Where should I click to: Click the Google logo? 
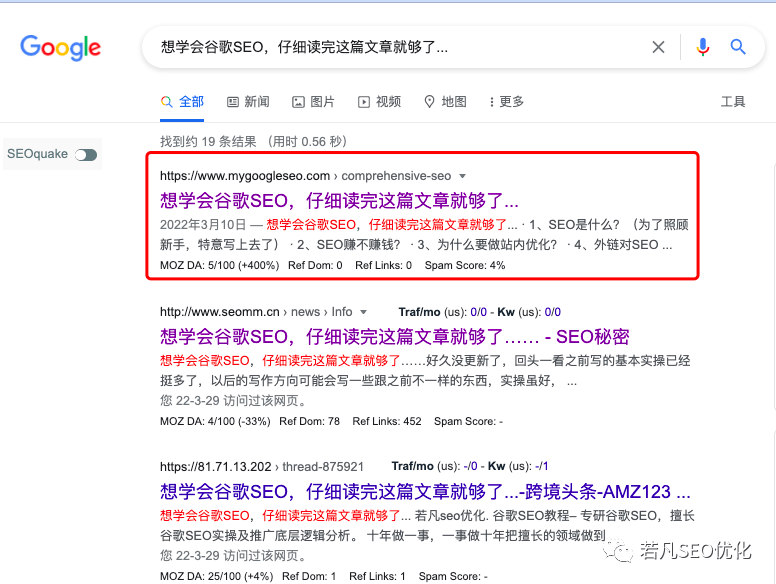(60, 48)
